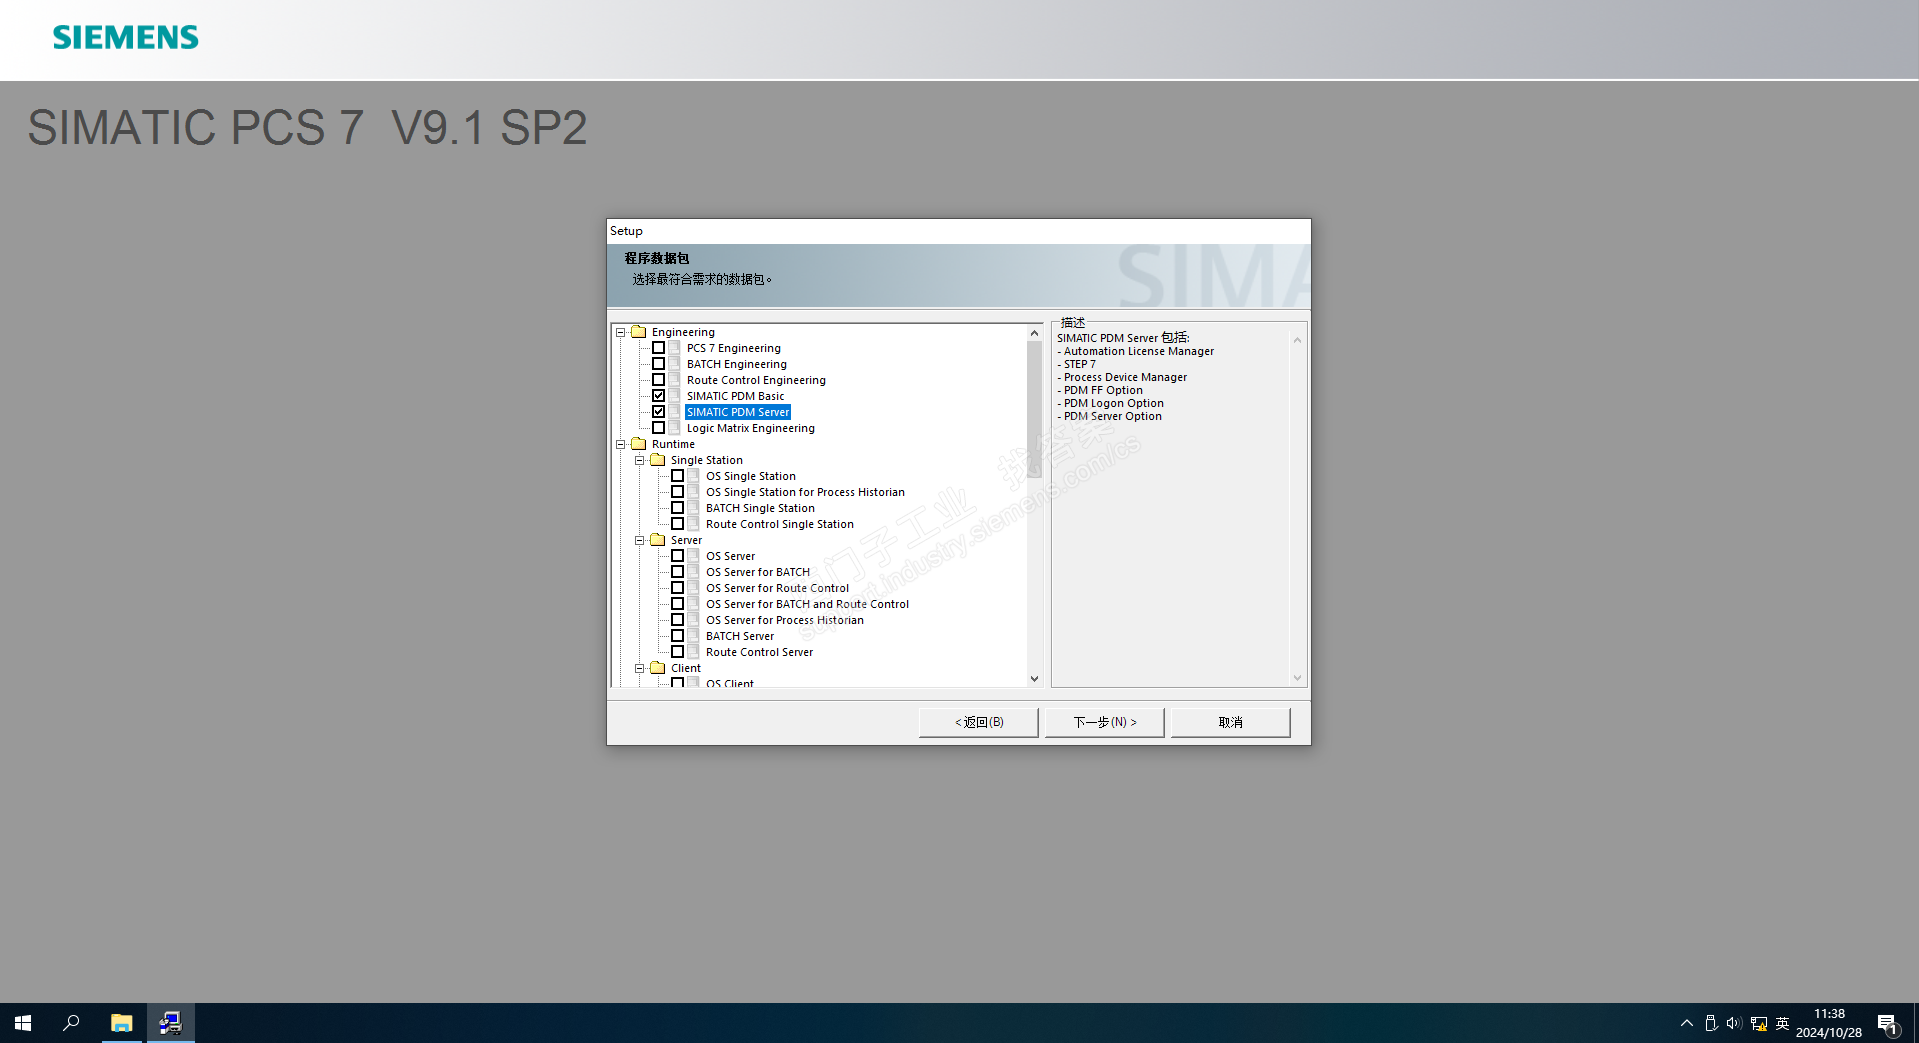Select the 'OS Single Station for Process Historian' label
This screenshot has width=1919, height=1043.
pyautogui.click(x=805, y=492)
